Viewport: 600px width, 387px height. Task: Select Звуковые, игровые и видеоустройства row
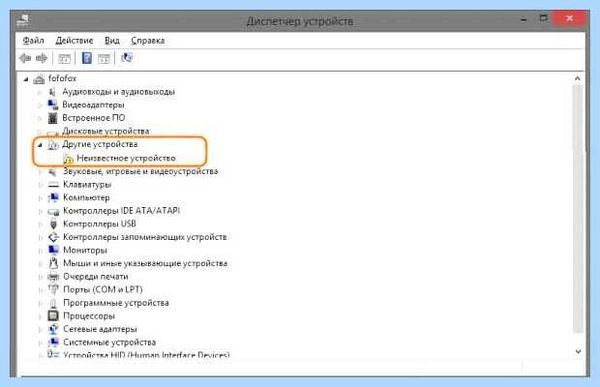(140, 171)
